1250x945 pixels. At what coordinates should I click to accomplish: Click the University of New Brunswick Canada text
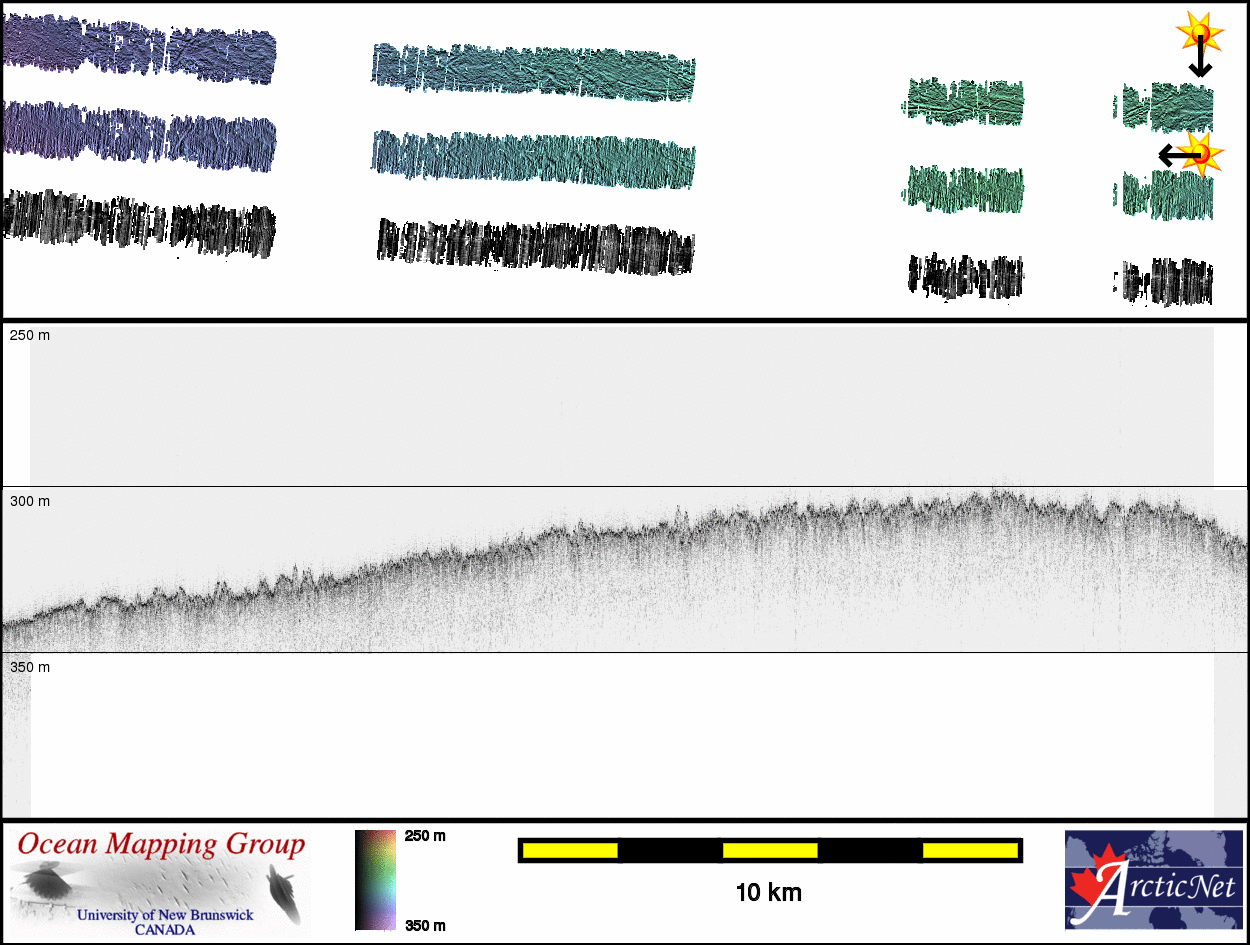coord(165,922)
